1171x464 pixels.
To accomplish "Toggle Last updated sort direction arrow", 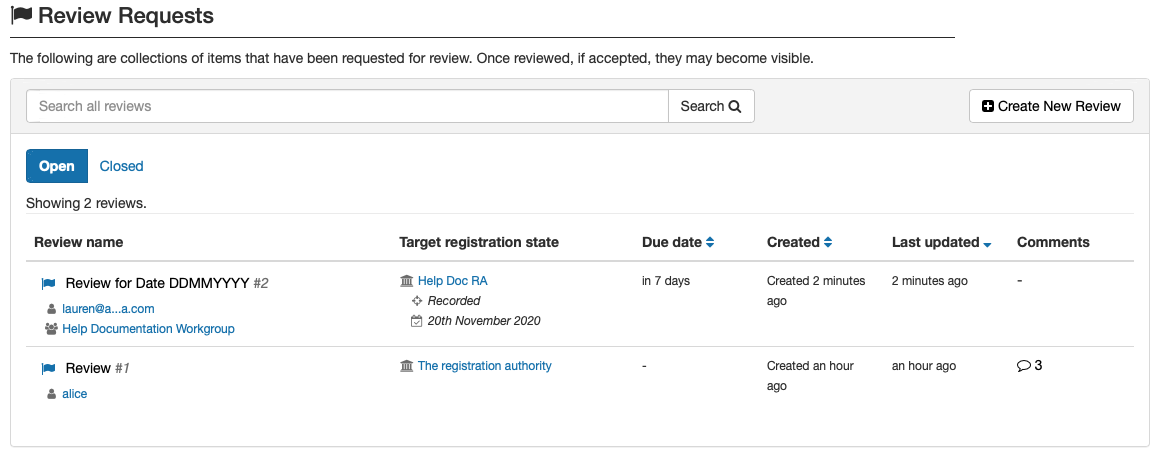I will click(987, 244).
